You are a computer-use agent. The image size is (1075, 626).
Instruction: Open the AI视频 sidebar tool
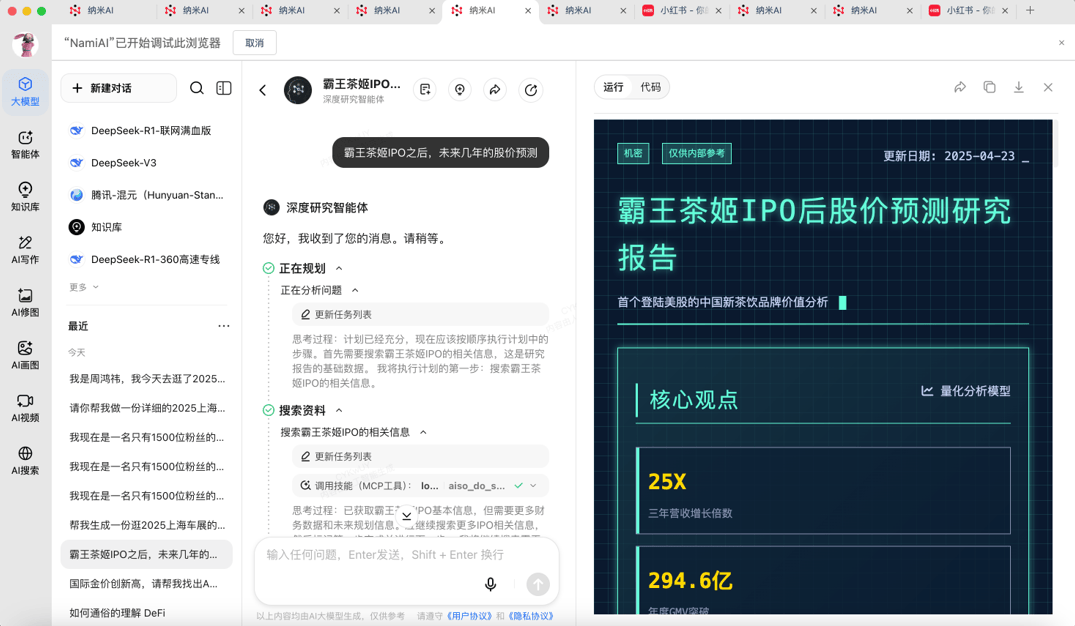click(25, 408)
